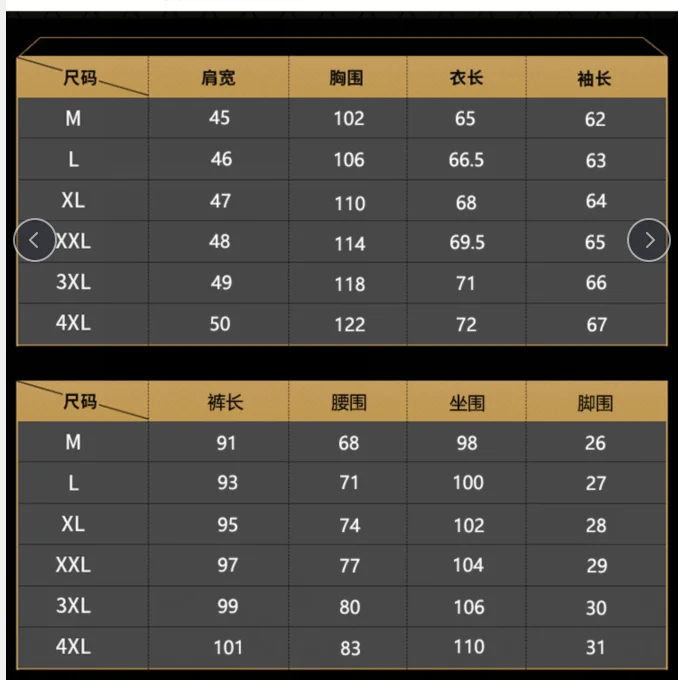The width and height of the screenshot is (678, 680).
Task: Select the 83 value in 腰围 column
Action: coord(349,648)
